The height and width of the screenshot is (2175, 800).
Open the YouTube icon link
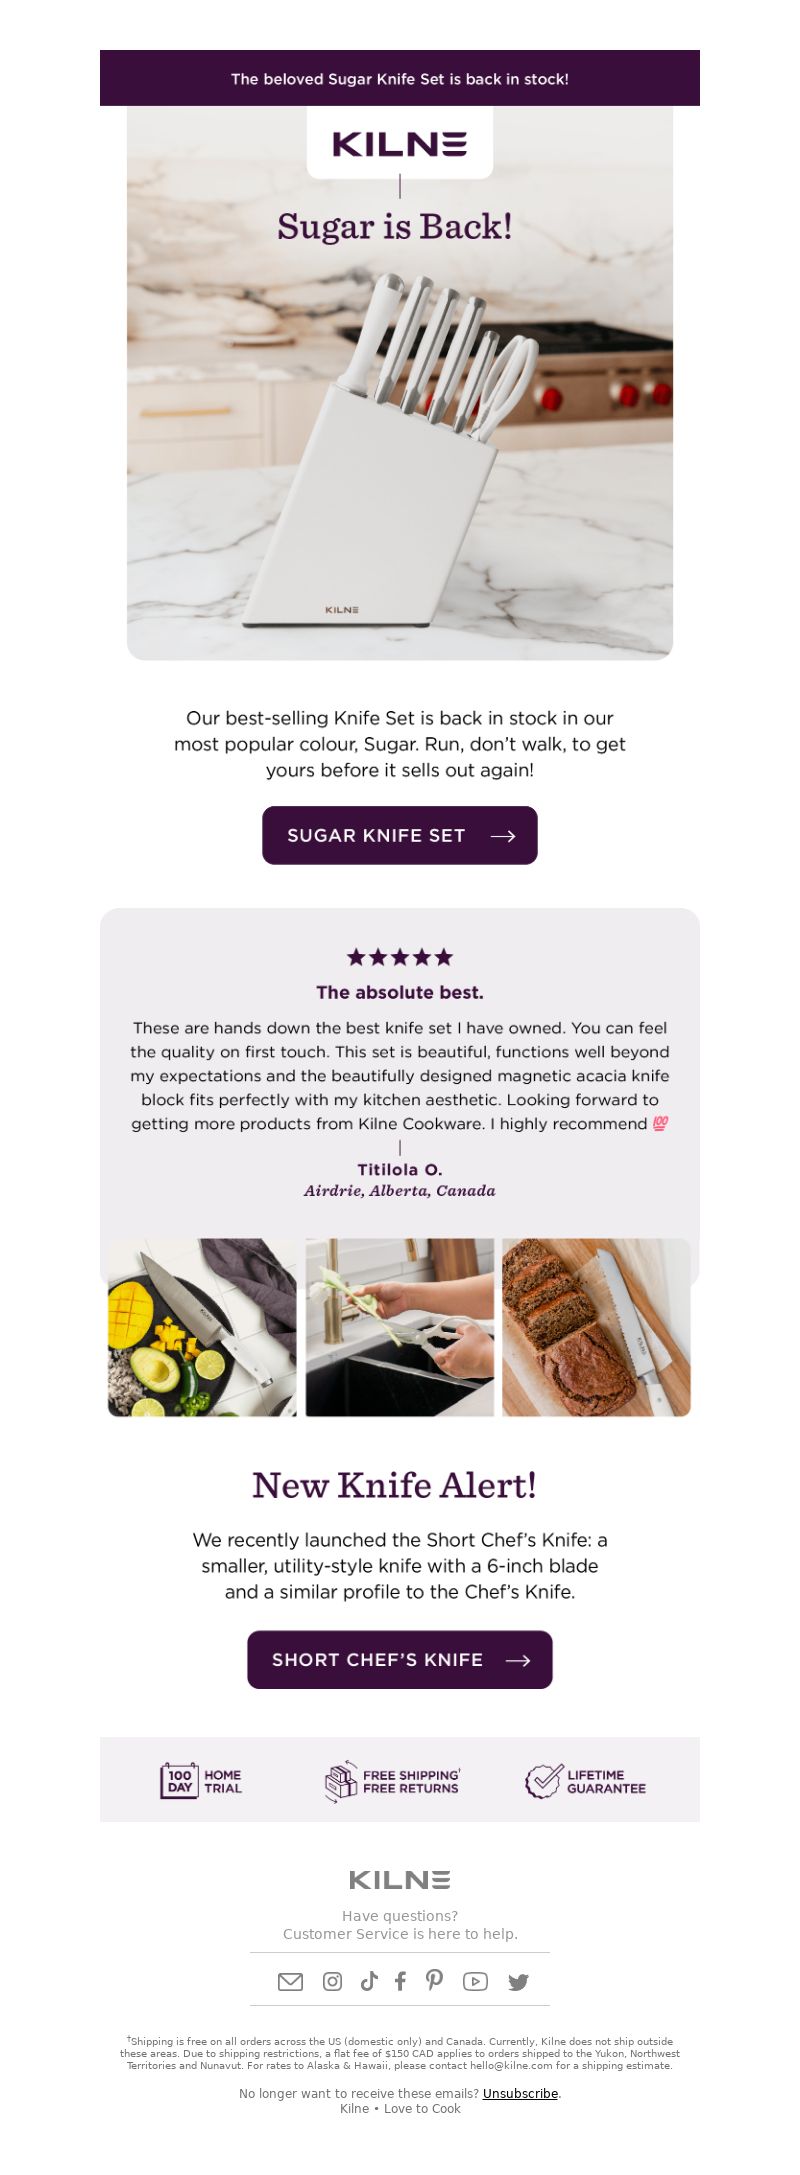pyautogui.click(x=475, y=1981)
